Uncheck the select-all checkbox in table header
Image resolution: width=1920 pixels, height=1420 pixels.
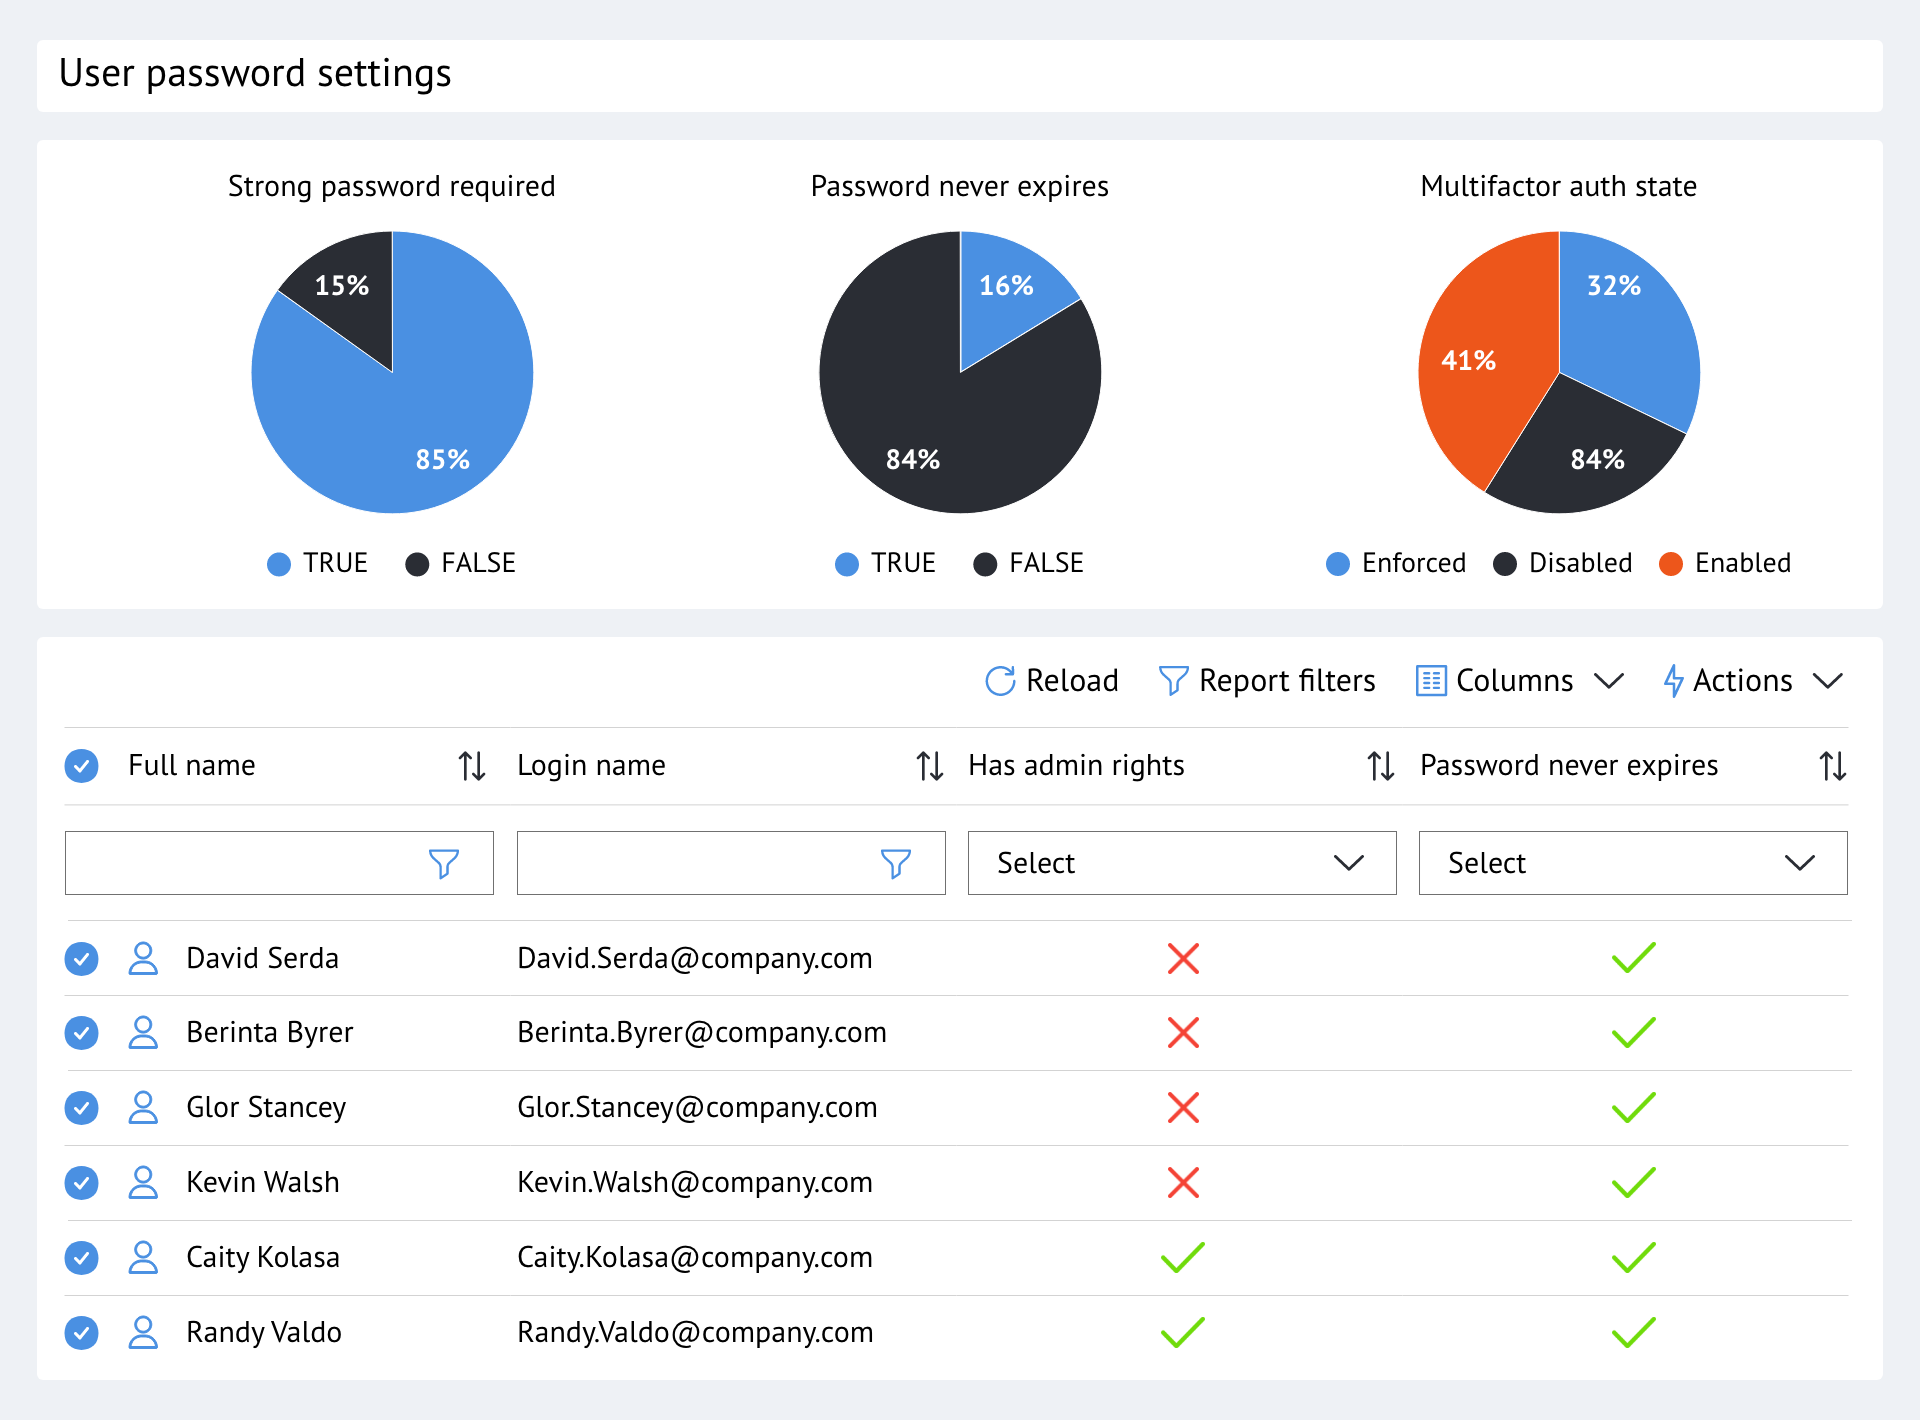(x=81, y=765)
